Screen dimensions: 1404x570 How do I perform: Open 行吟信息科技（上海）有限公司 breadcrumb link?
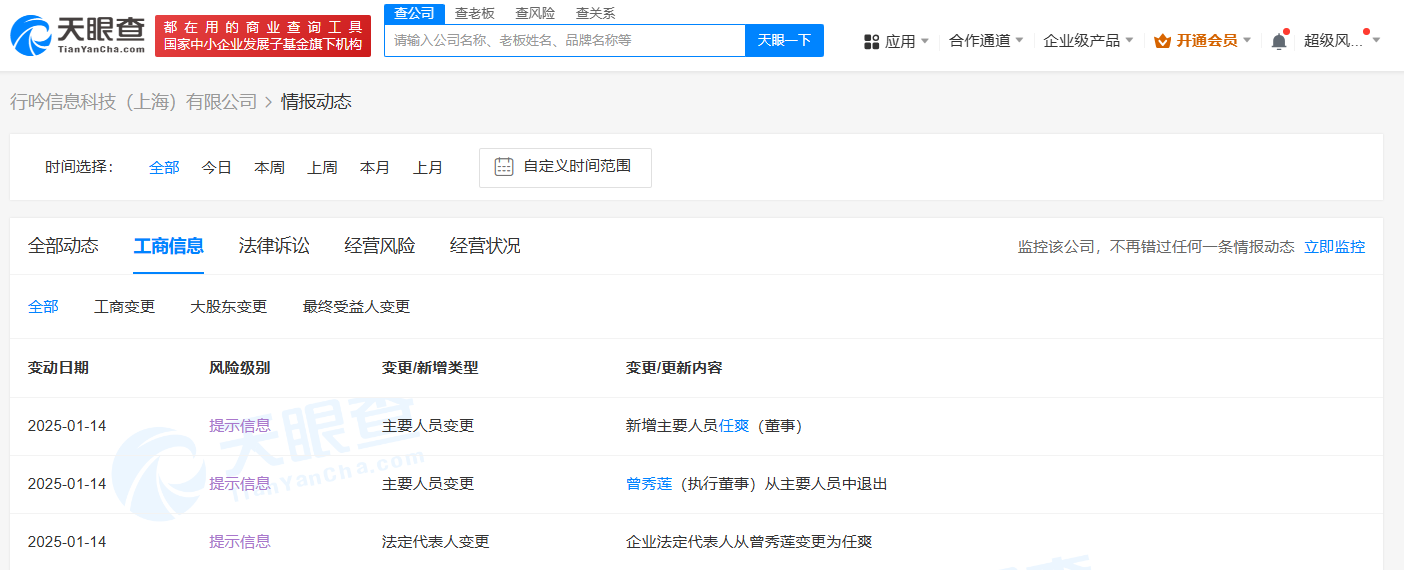[x=134, y=102]
